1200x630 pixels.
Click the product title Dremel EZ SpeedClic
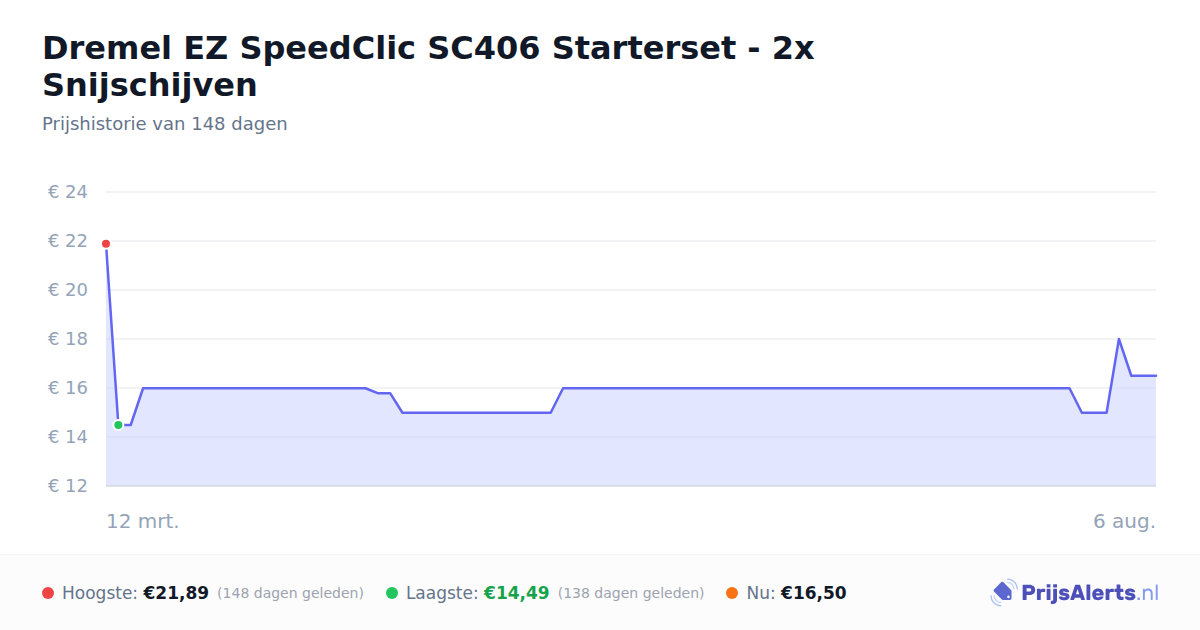tap(428, 66)
